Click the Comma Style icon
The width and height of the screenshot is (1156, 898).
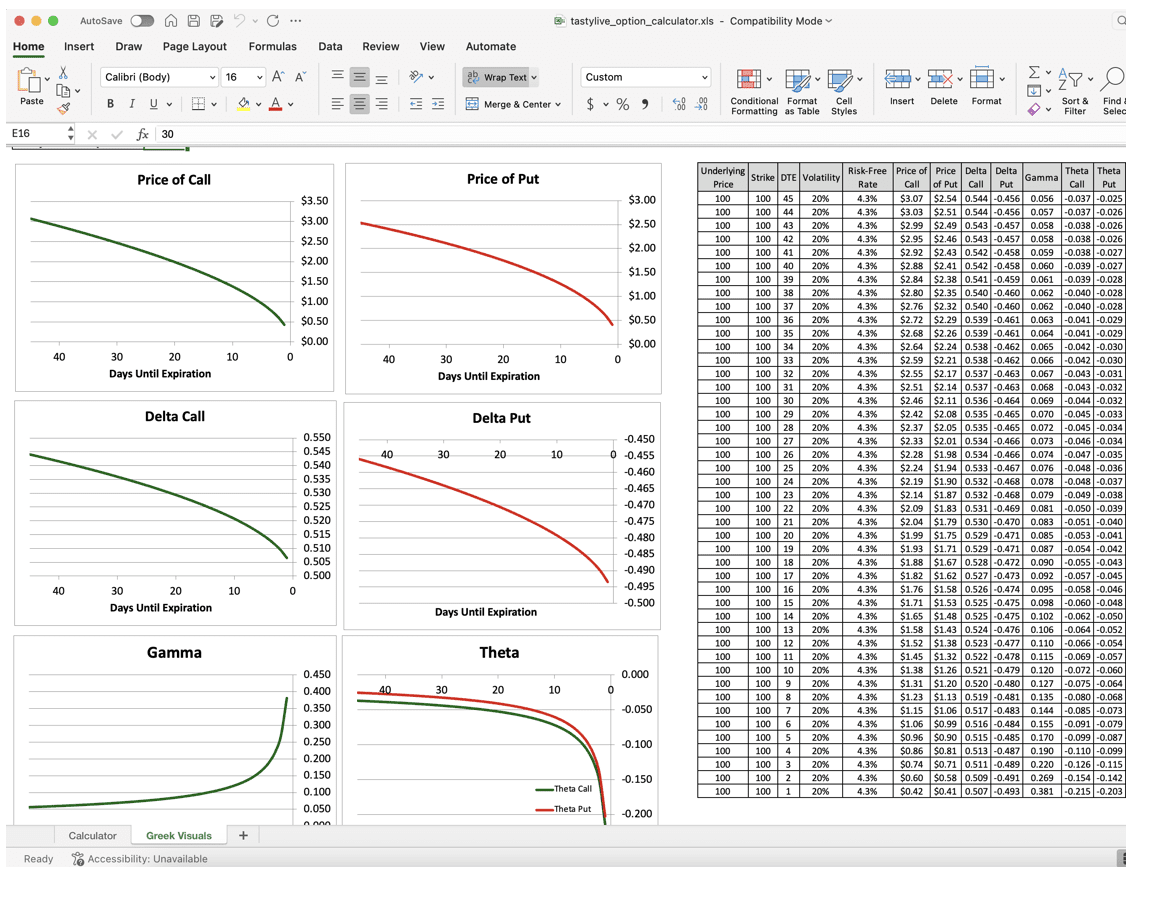[645, 104]
